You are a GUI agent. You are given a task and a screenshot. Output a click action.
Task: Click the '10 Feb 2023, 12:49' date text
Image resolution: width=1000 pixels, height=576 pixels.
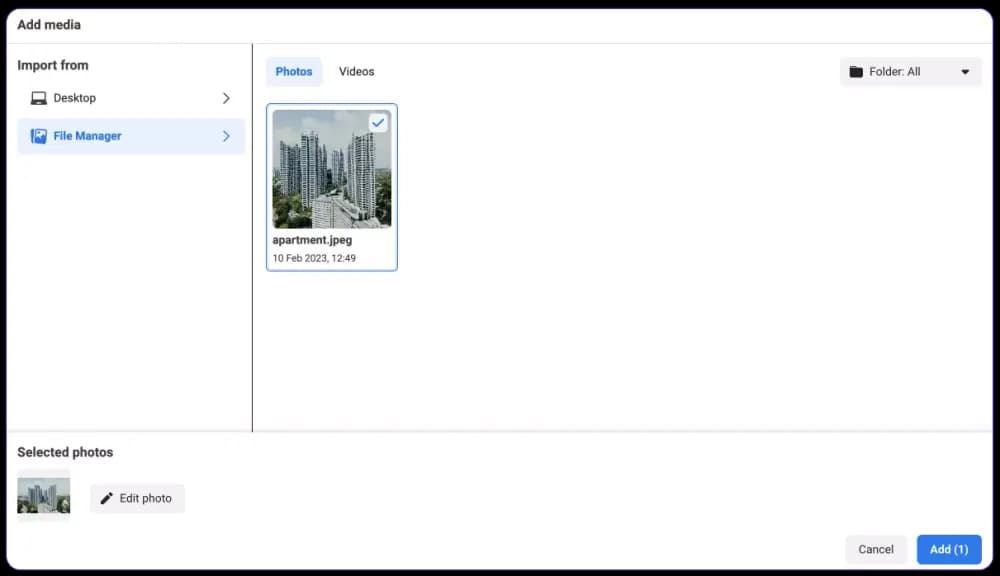(314, 258)
